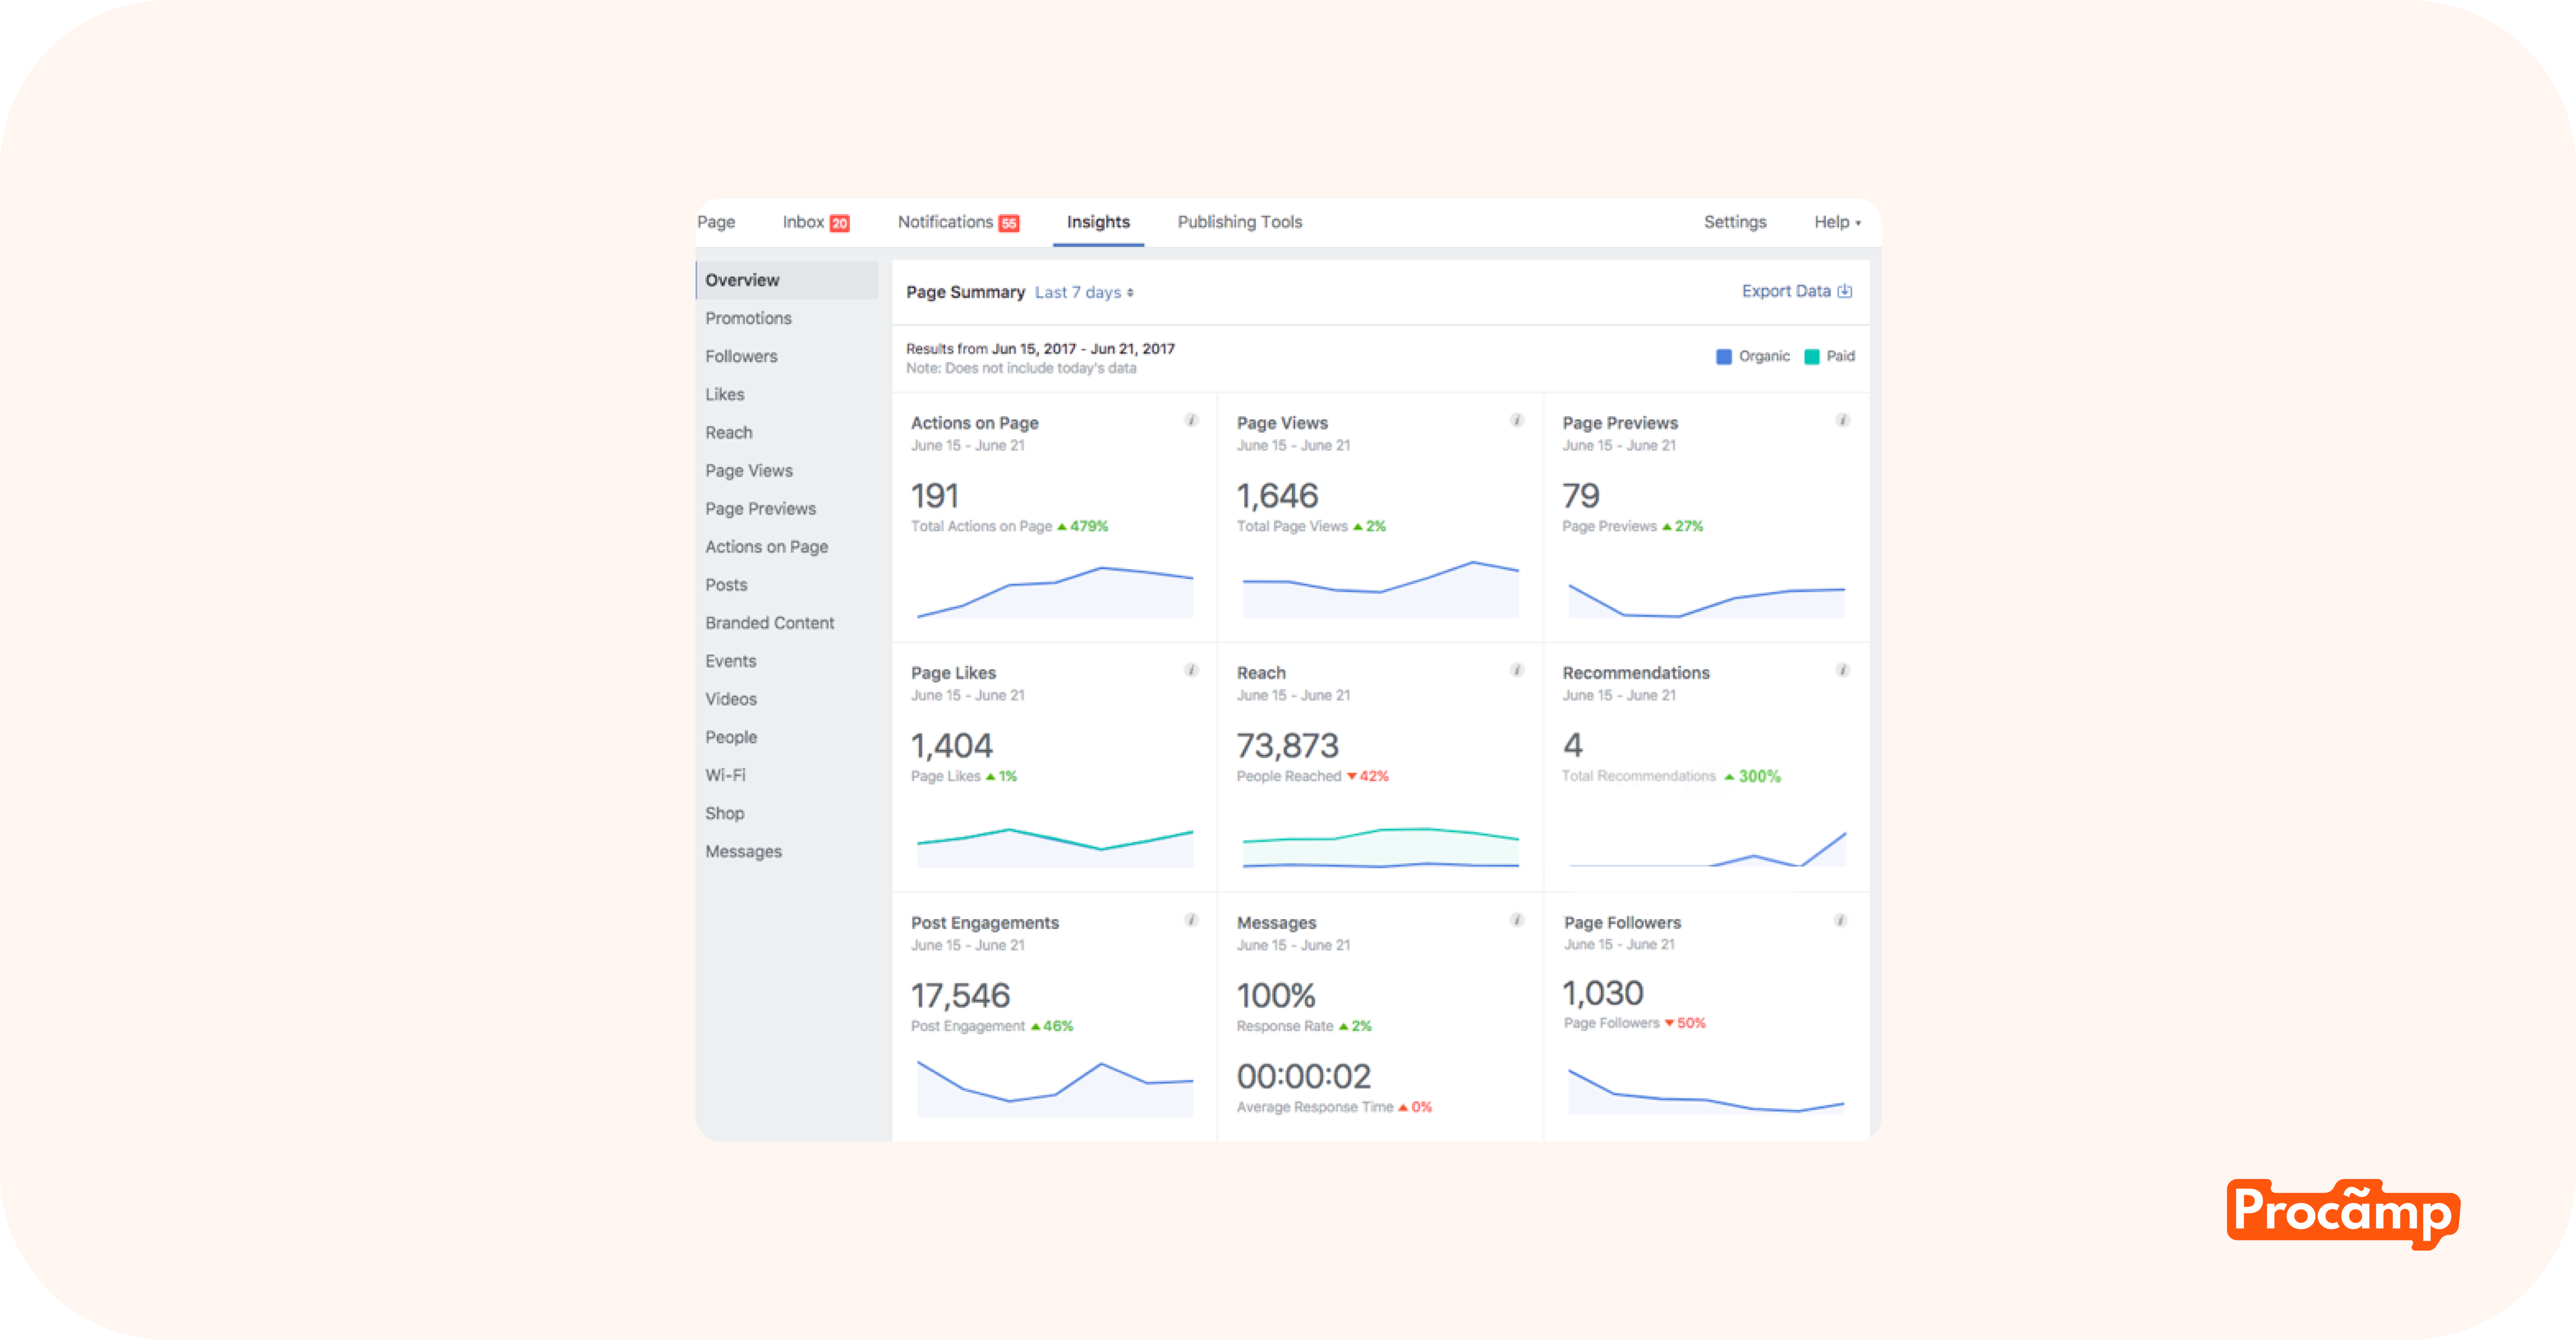Image resolution: width=2576 pixels, height=1340 pixels.
Task: Click the Reach area chart
Action: 1381,848
